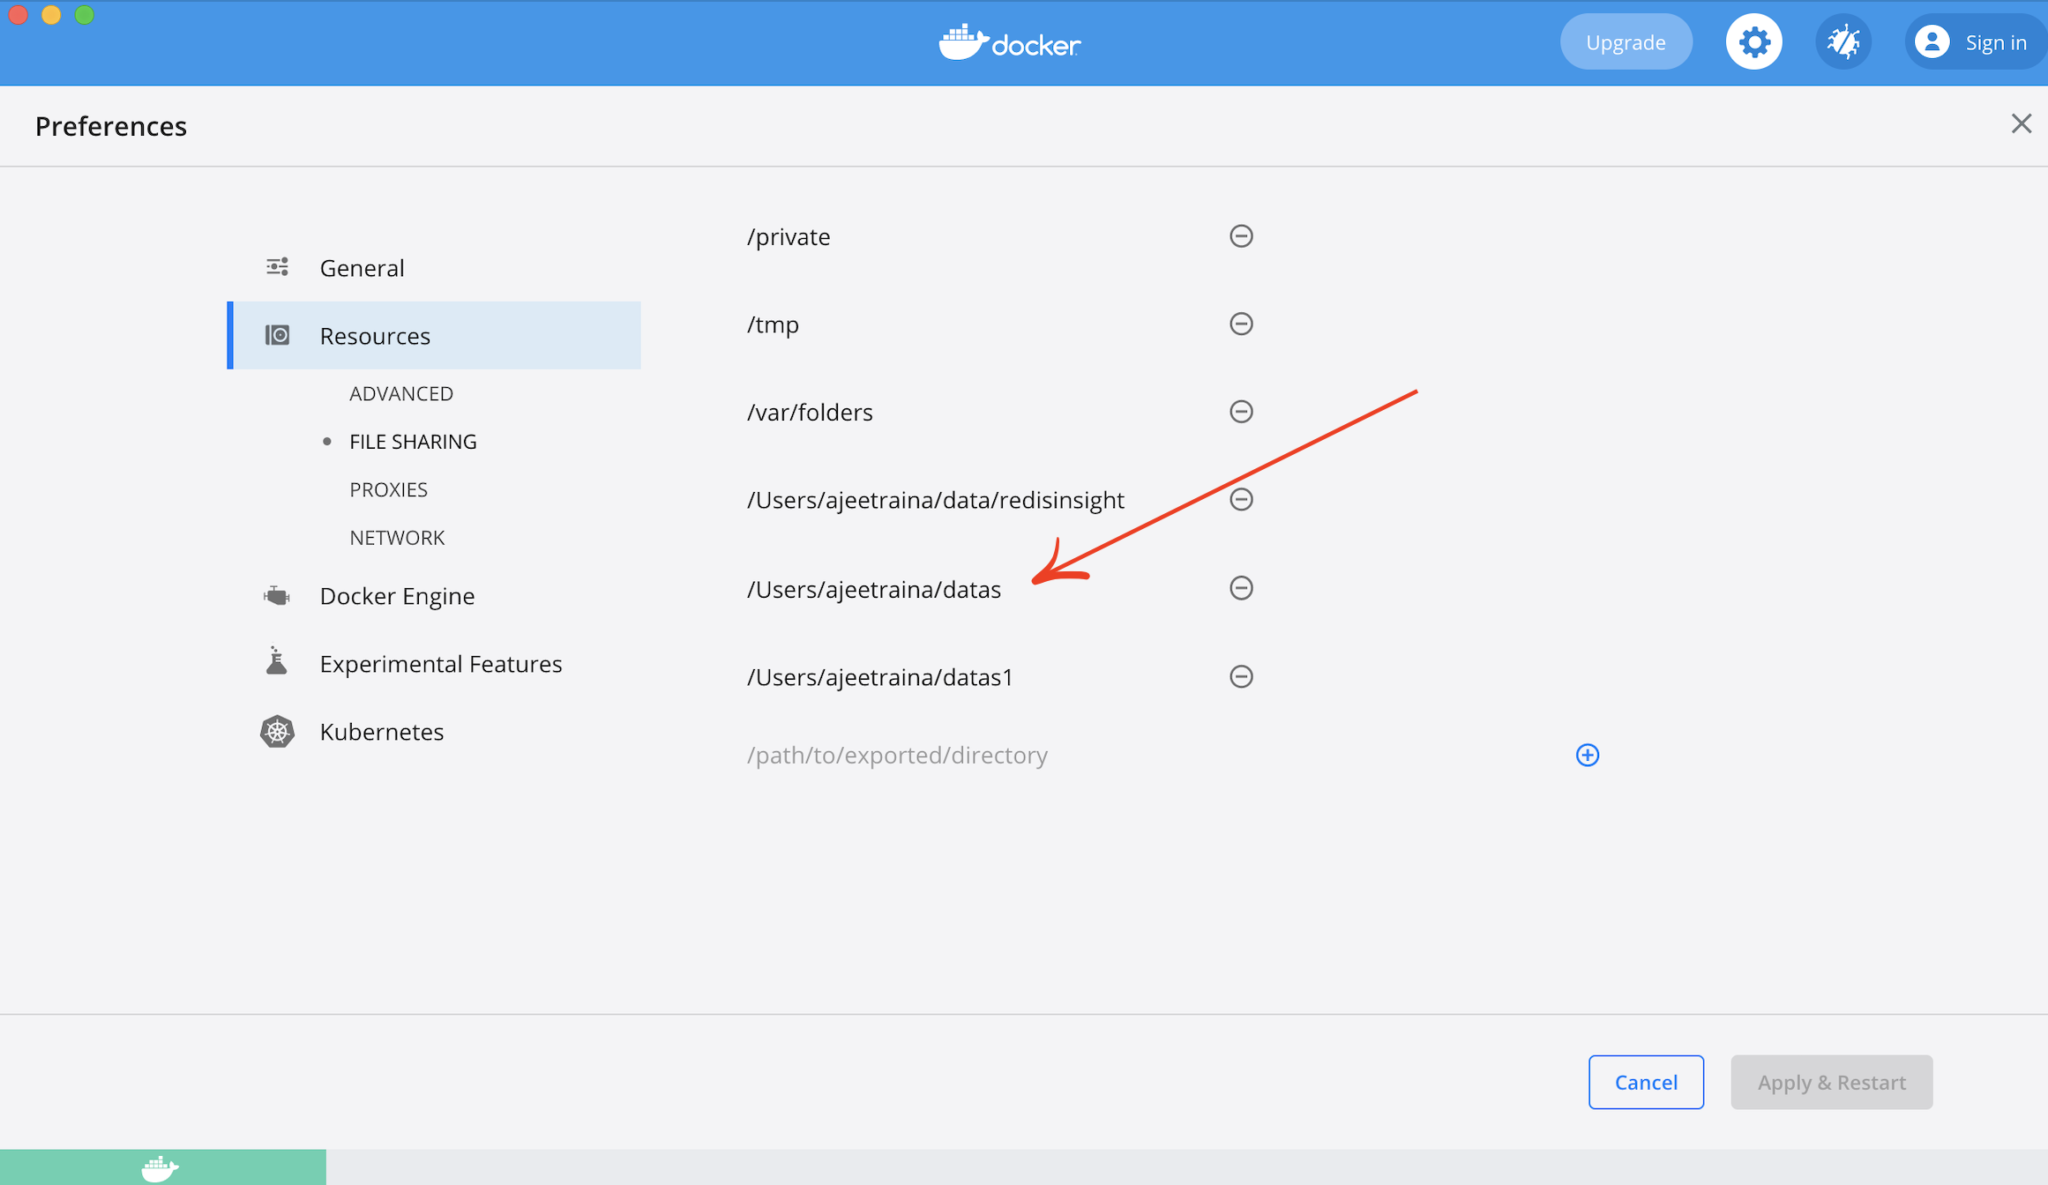Select the Kubernetes wheel icon
Image resolution: width=2048 pixels, height=1185 pixels.
(277, 731)
